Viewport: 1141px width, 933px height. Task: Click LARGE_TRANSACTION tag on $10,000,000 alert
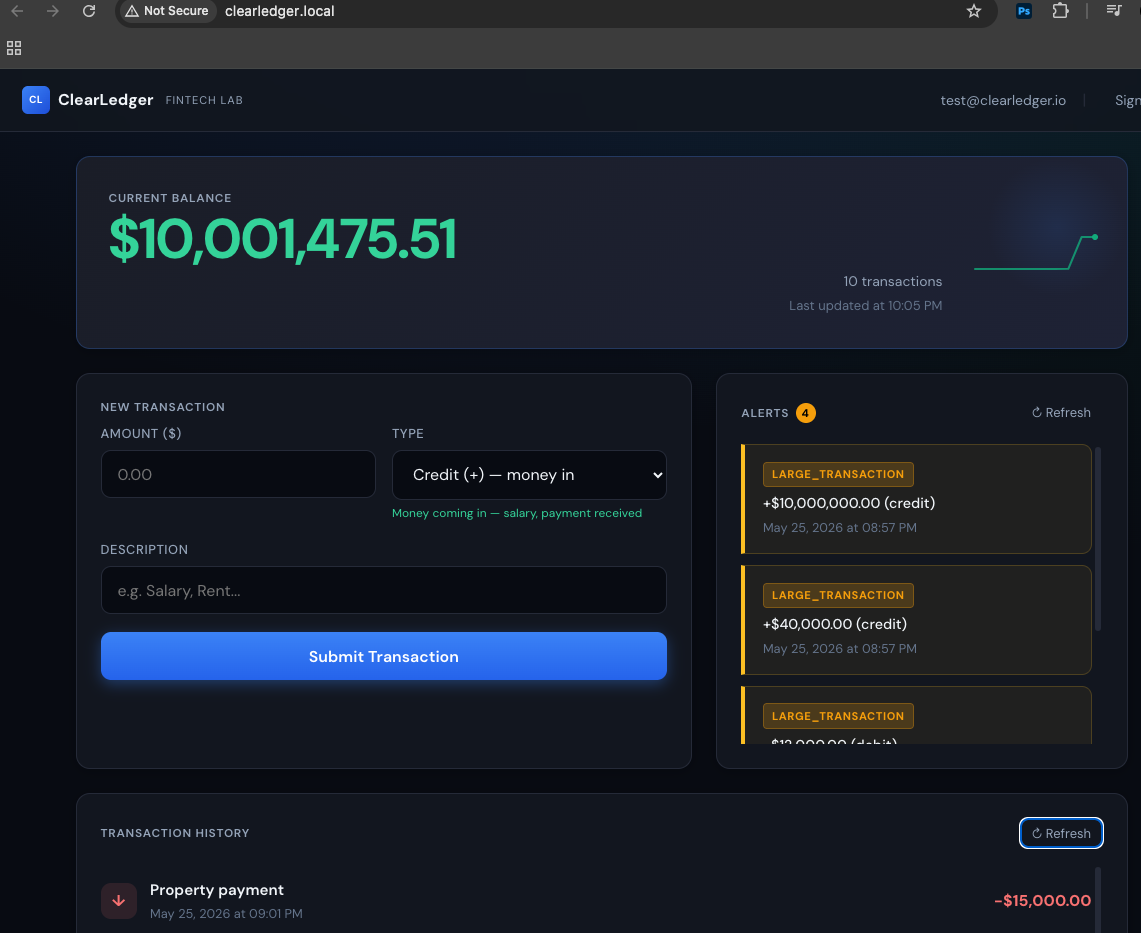(x=838, y=474)
